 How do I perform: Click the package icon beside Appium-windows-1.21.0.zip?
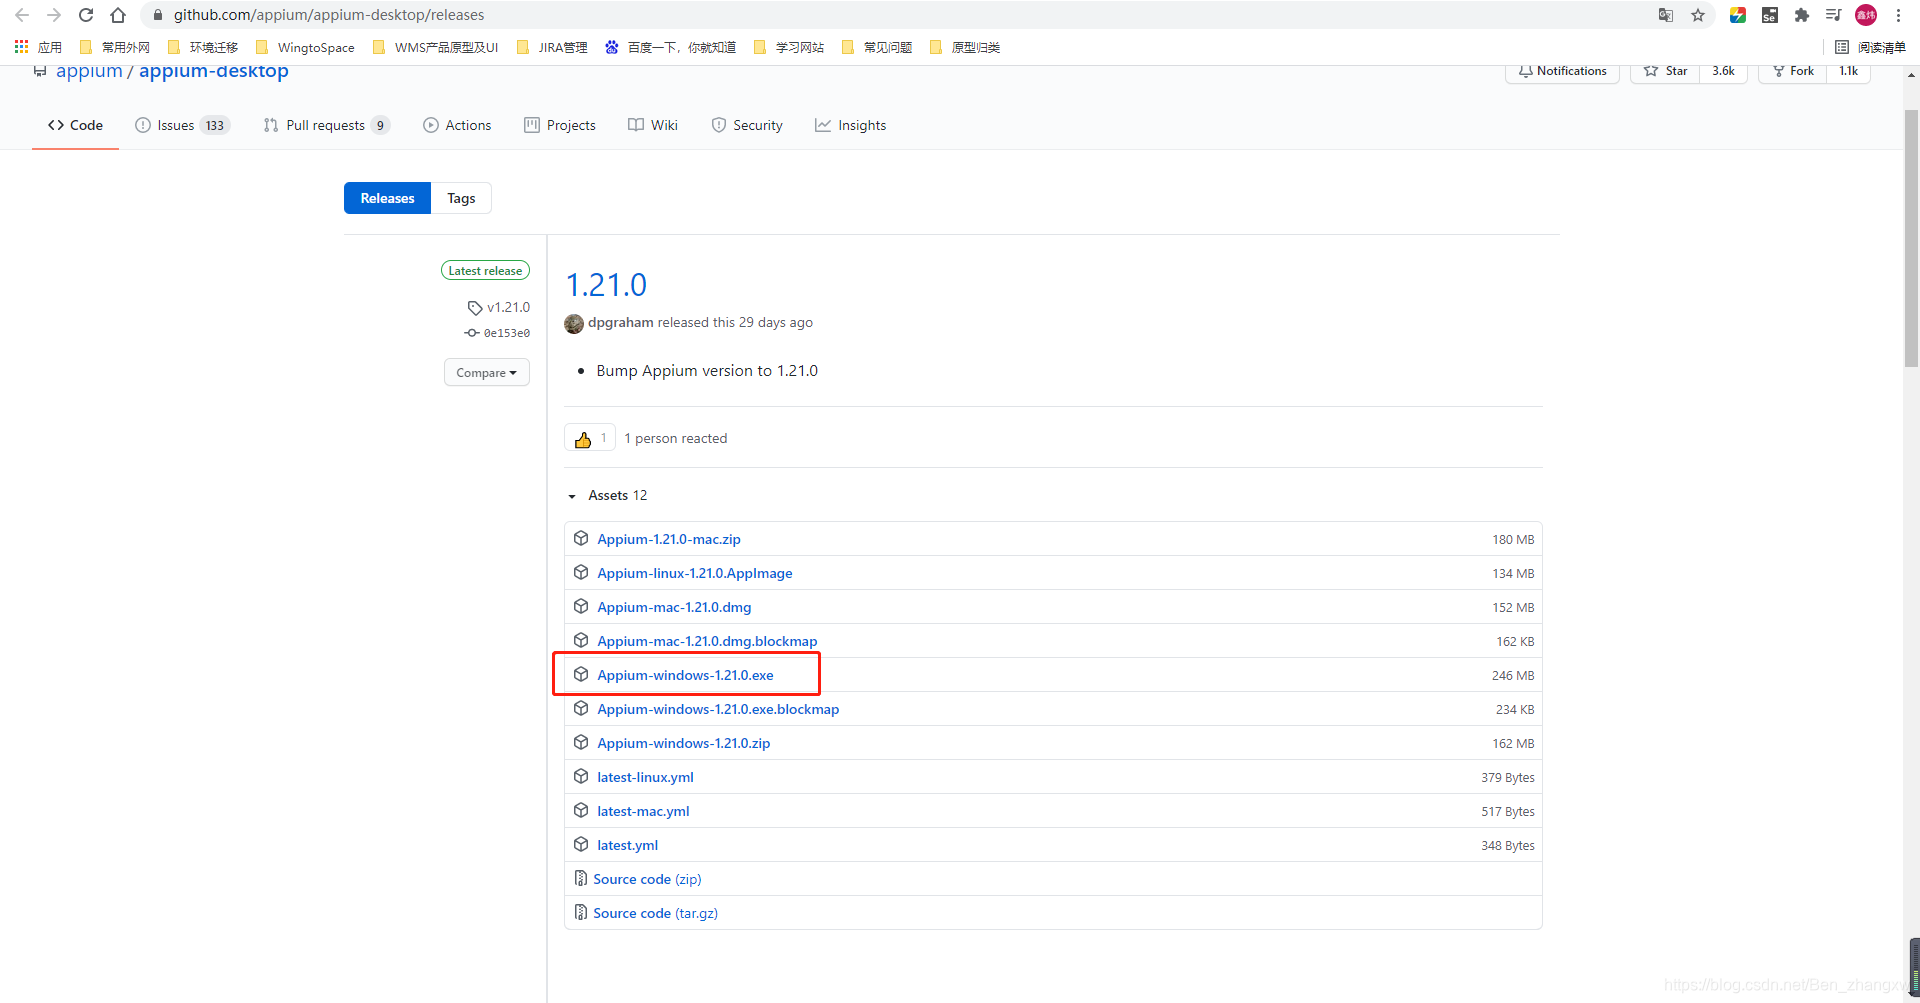coord(581,742)
